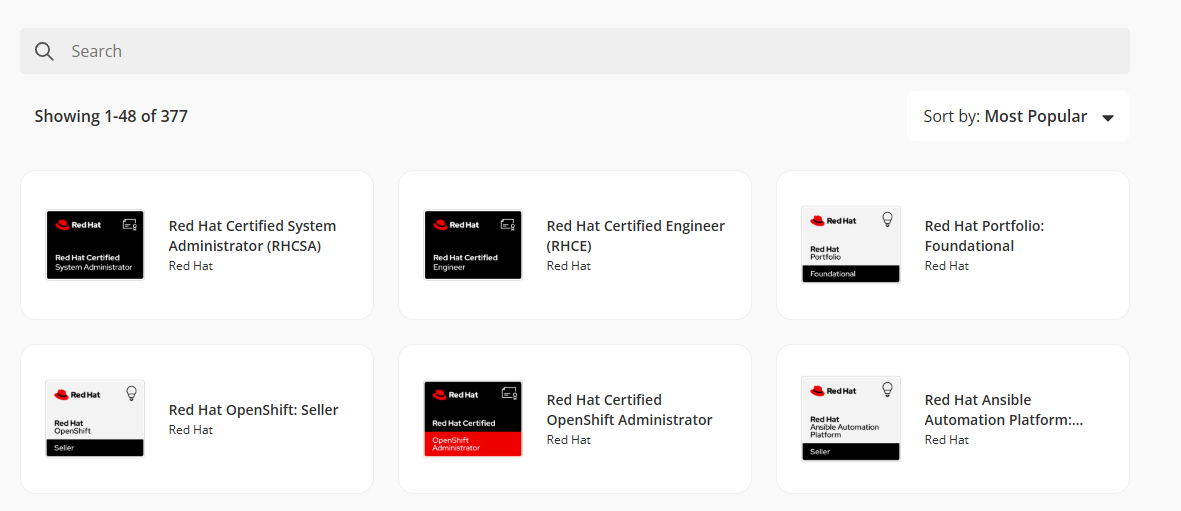Open the OpenShift Seller badge thumbnail
Screen dimensions: 1181x511
tap(95, 419)
